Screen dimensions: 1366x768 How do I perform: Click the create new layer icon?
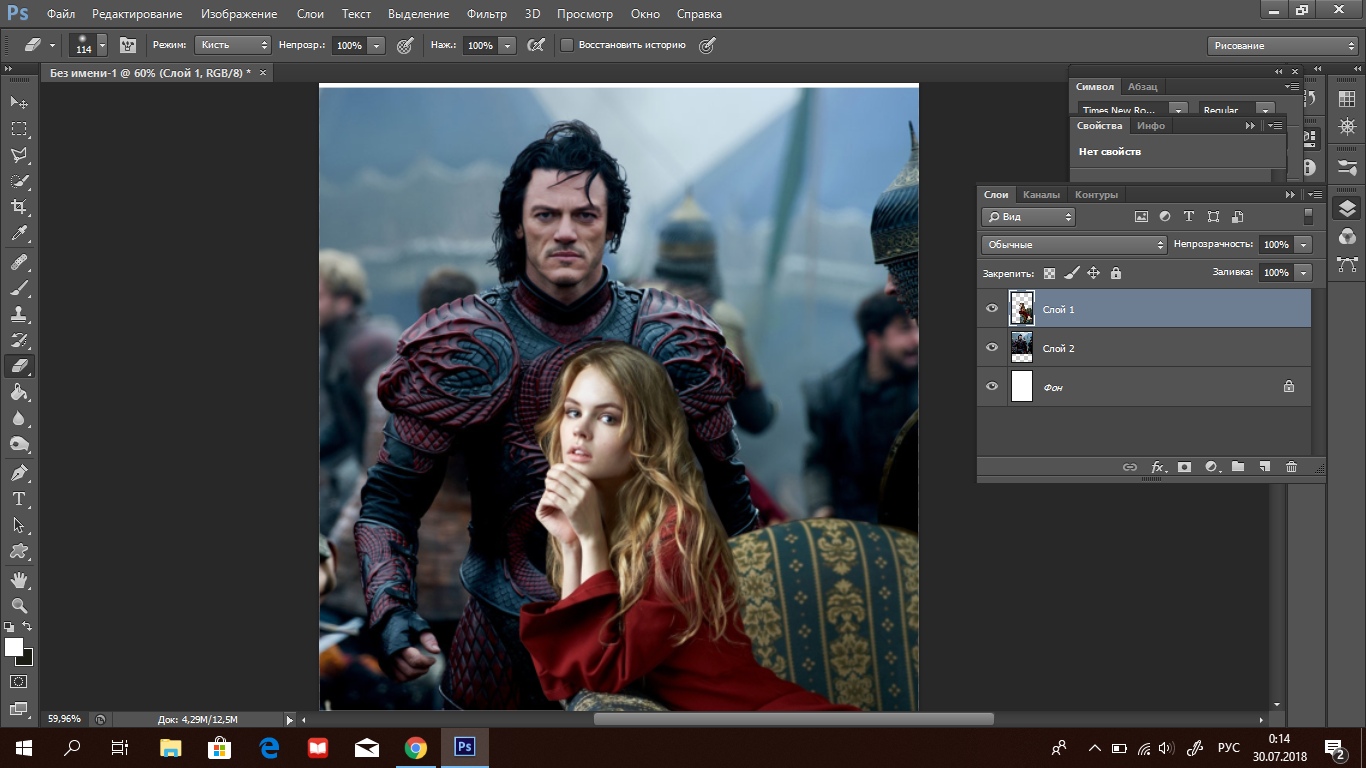pos(1264,467)
